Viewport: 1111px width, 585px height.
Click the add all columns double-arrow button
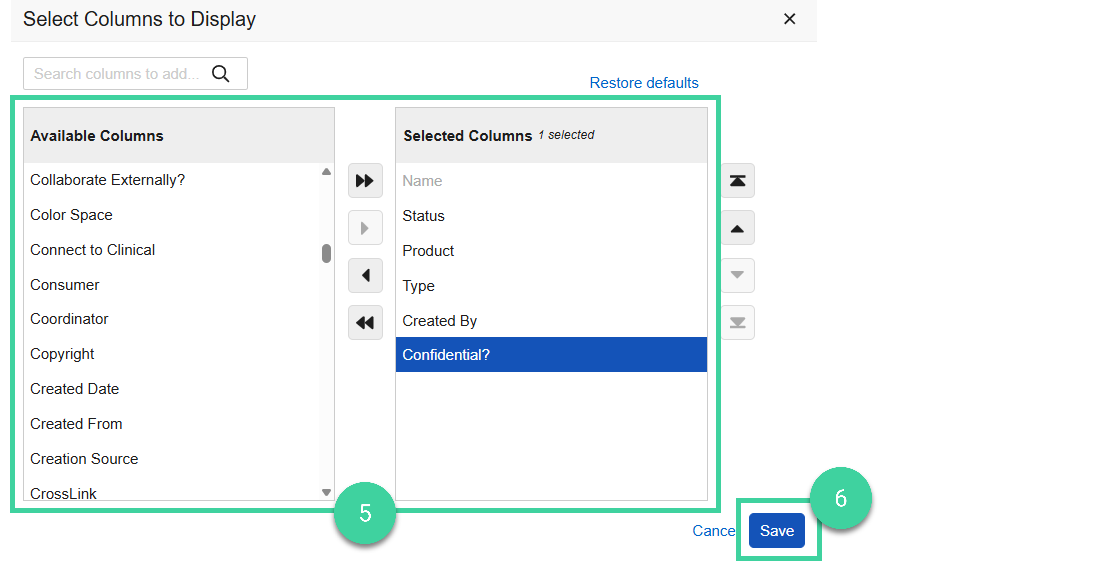(365, 181)
